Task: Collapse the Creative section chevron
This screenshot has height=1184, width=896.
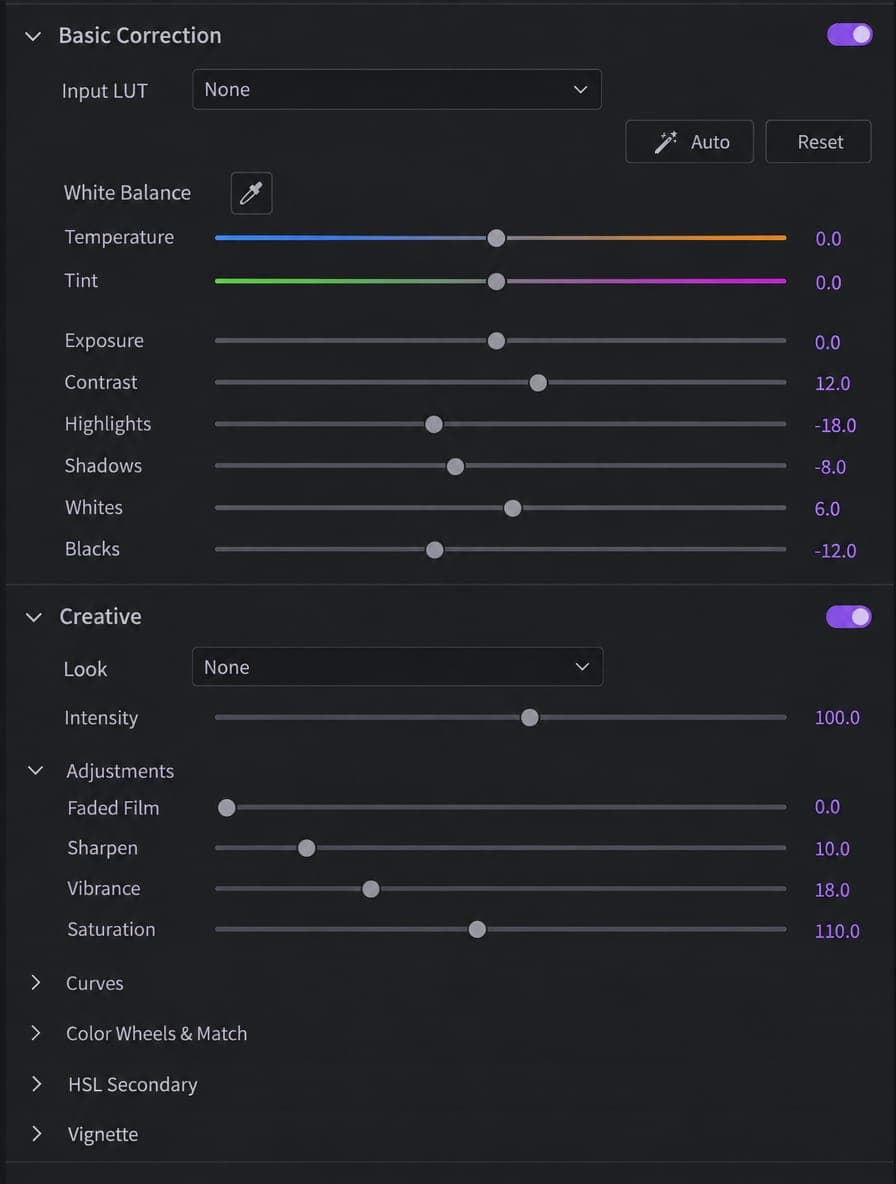Action: click(34, 618)
